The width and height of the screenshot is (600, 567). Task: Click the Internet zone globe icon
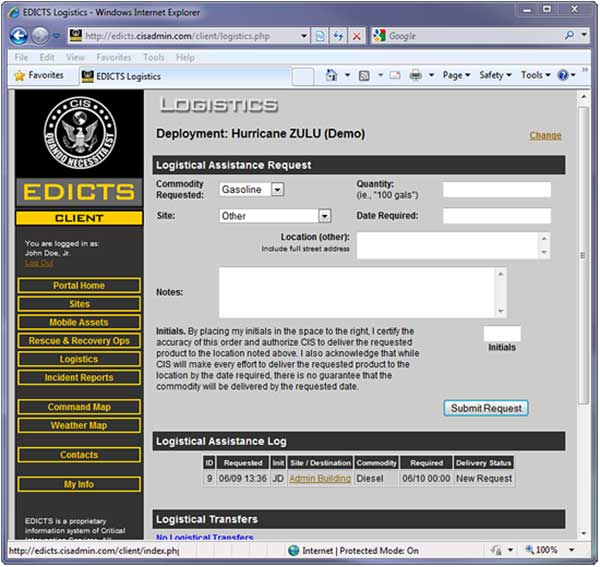click(293, 550)
